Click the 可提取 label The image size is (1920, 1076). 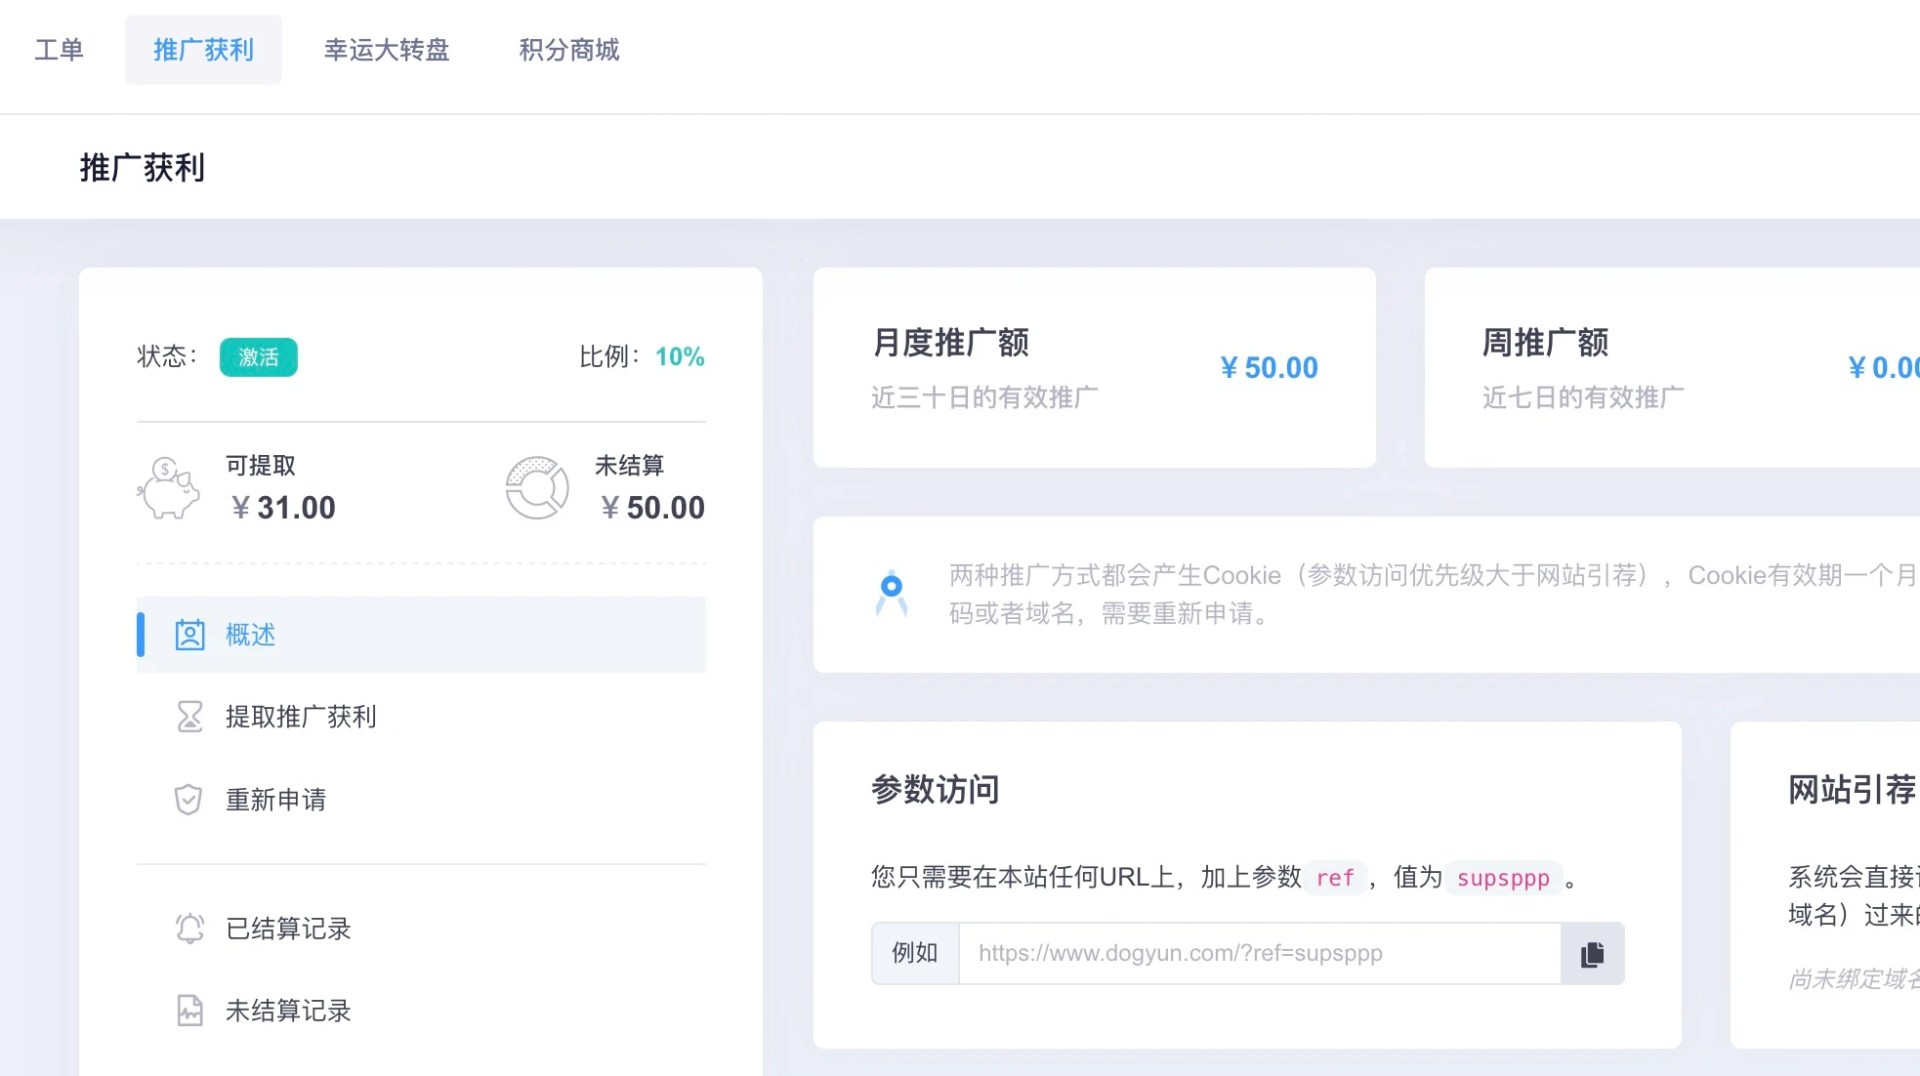[261, 466]
